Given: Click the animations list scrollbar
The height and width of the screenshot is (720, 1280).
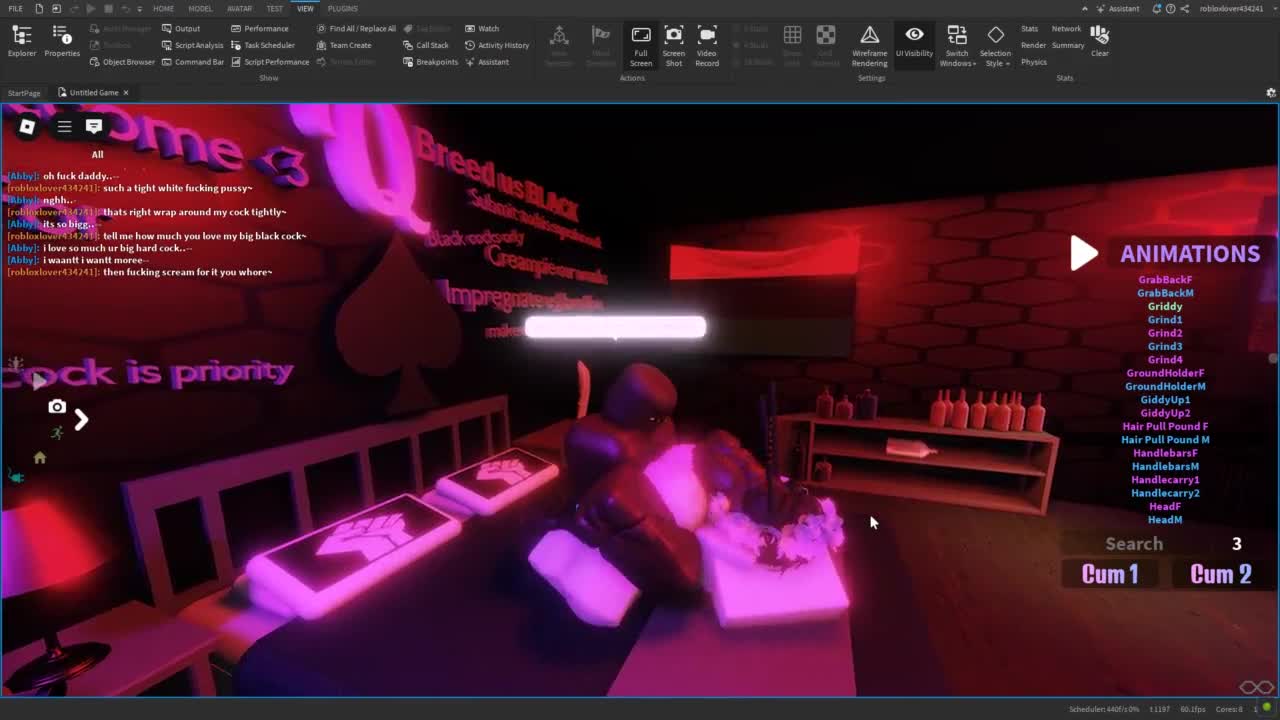Looking at the screenshot, I should (1272, 358).
